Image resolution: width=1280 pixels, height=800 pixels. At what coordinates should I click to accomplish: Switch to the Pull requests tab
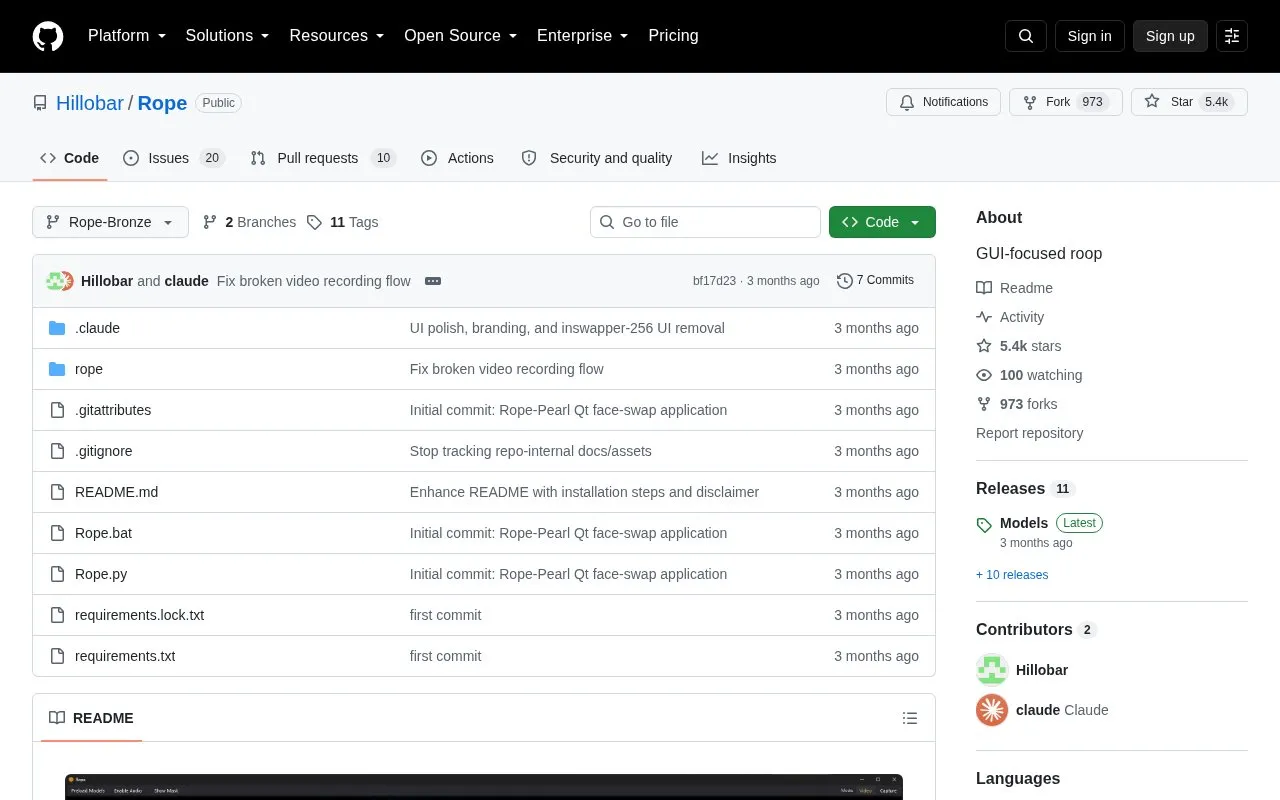click(x=323, y=158)
